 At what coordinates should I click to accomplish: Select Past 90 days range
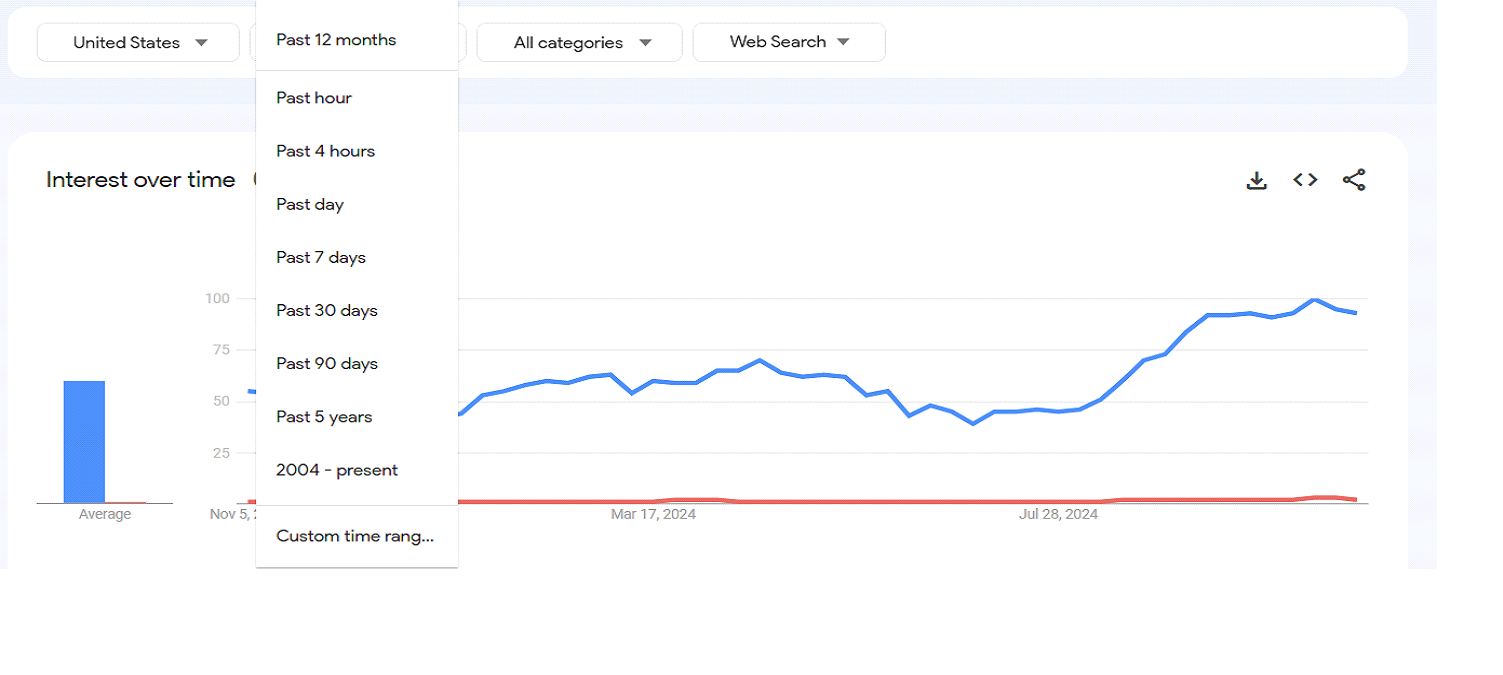click(327, 363)
